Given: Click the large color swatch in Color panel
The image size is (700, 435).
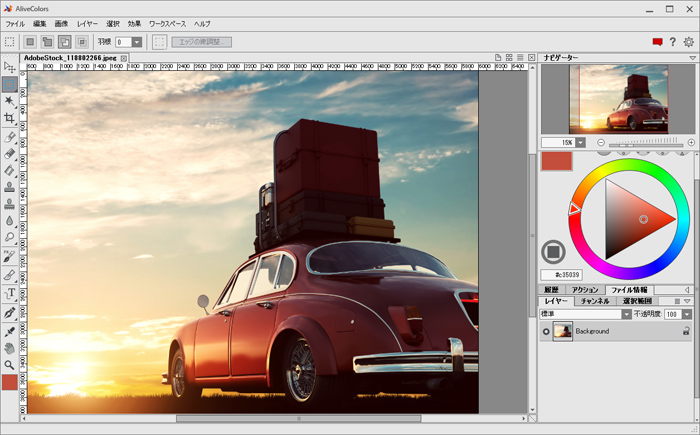Looking at the screenshot, I should click(557, 161).
